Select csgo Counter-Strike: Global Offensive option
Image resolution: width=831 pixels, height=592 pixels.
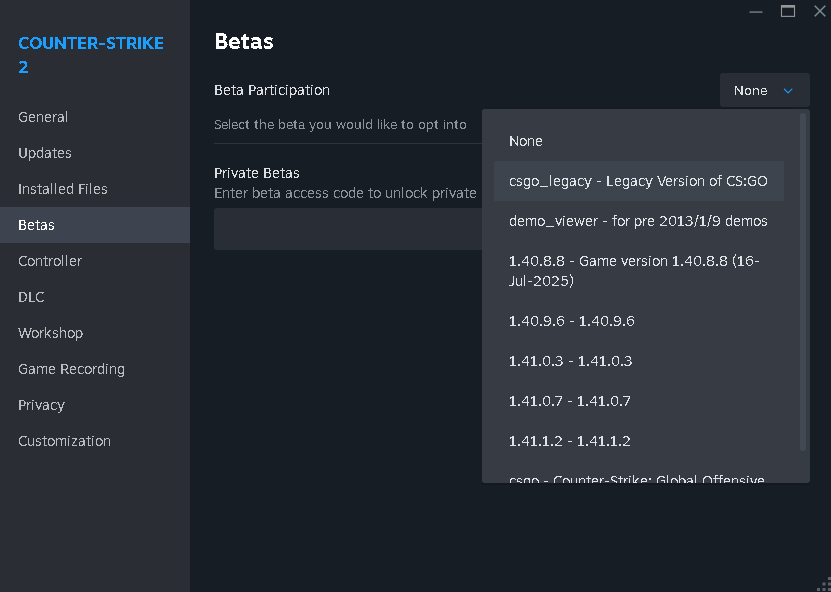(639, 478)
